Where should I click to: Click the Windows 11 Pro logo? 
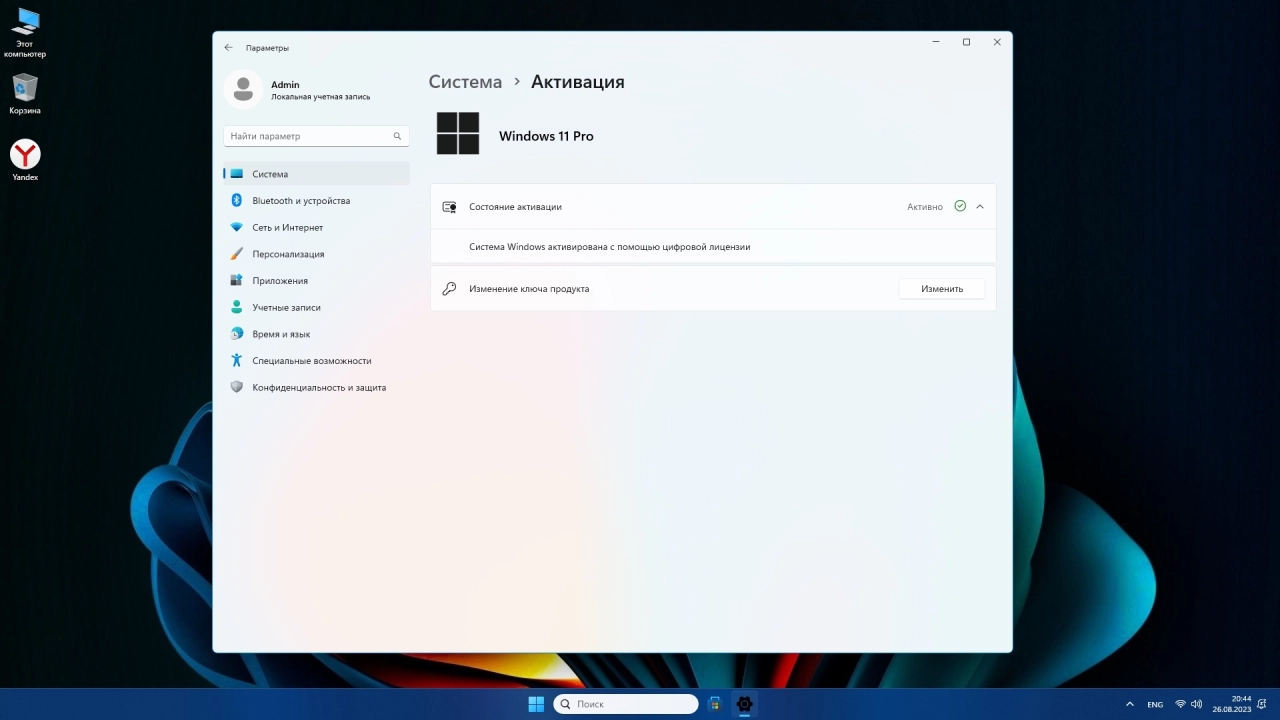click(458, 133)
